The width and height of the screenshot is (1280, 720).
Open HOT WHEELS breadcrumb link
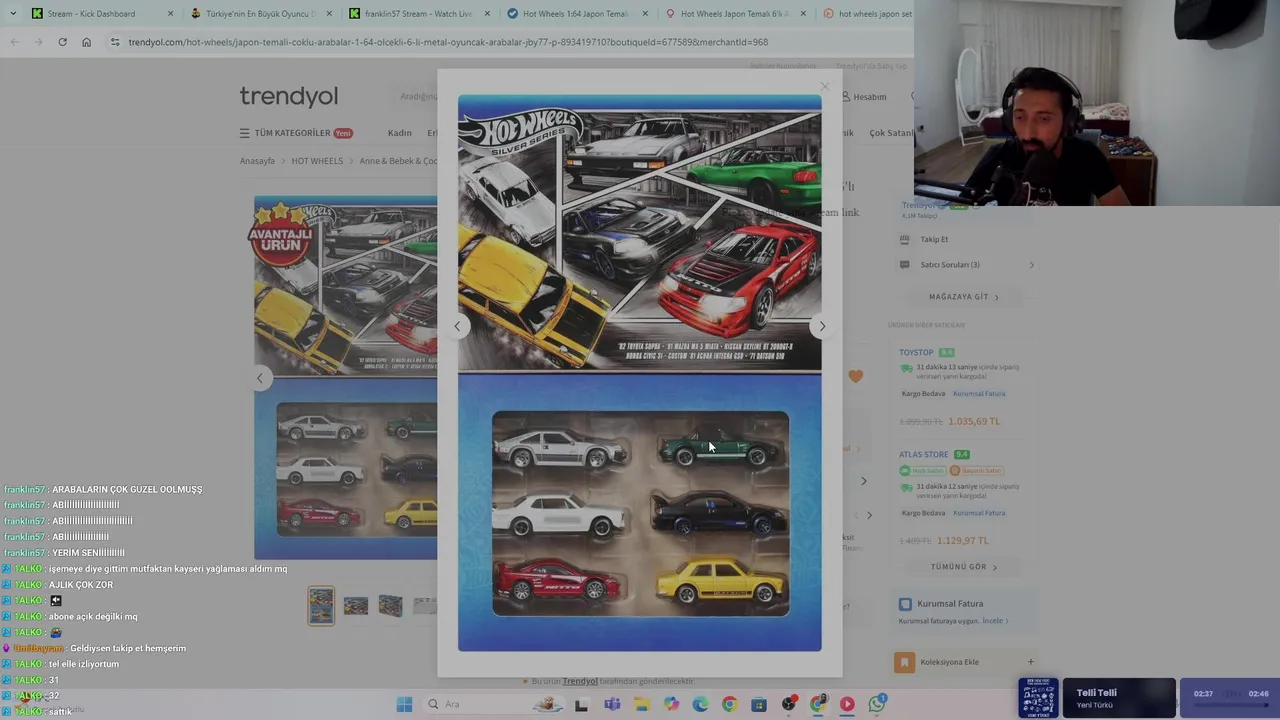pyautogui.click(x=317, y=161)
